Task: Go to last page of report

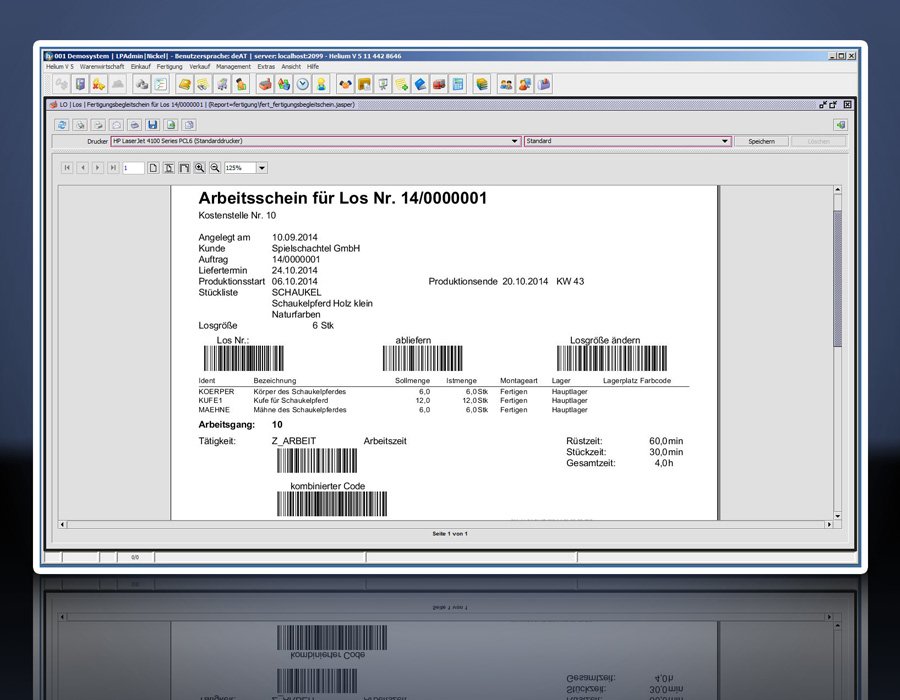Action: (113, 168)
